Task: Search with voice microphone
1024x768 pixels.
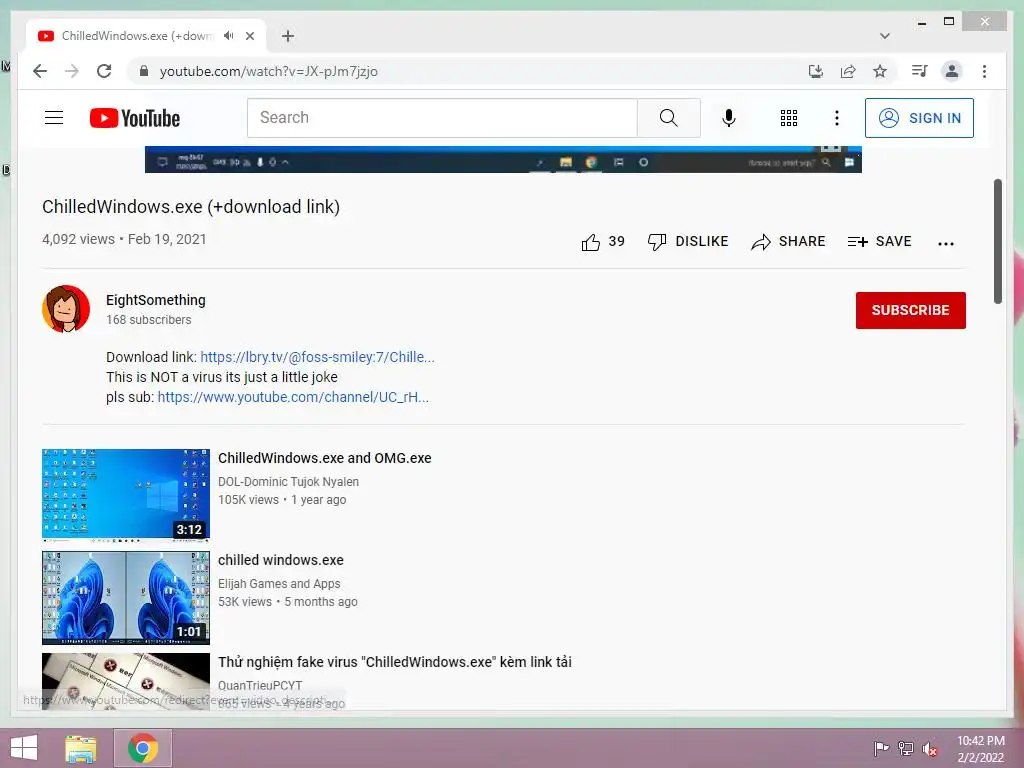Action: 729,118
